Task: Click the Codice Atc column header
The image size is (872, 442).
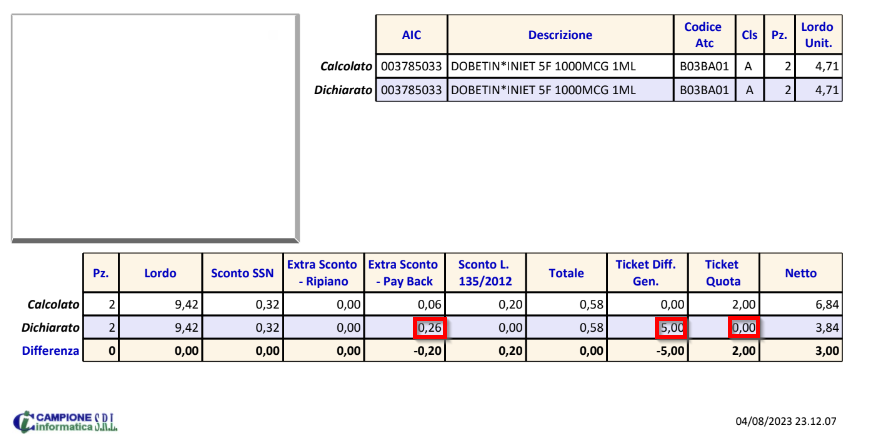Action: coord(703,35)
